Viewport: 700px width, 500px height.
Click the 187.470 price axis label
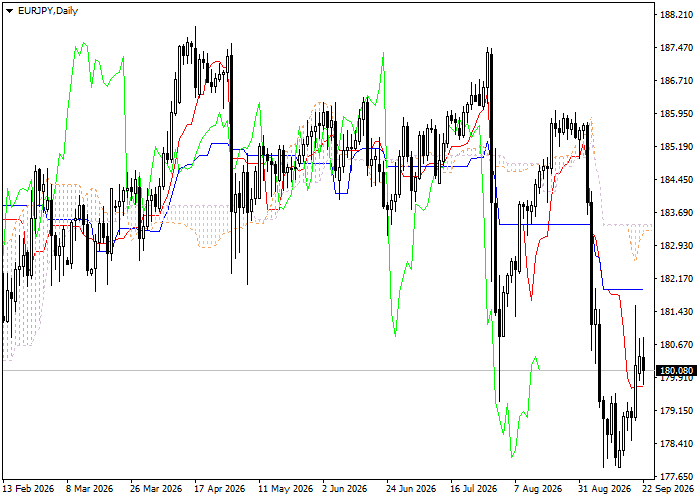pyautogui.click(x=676, y=48)
